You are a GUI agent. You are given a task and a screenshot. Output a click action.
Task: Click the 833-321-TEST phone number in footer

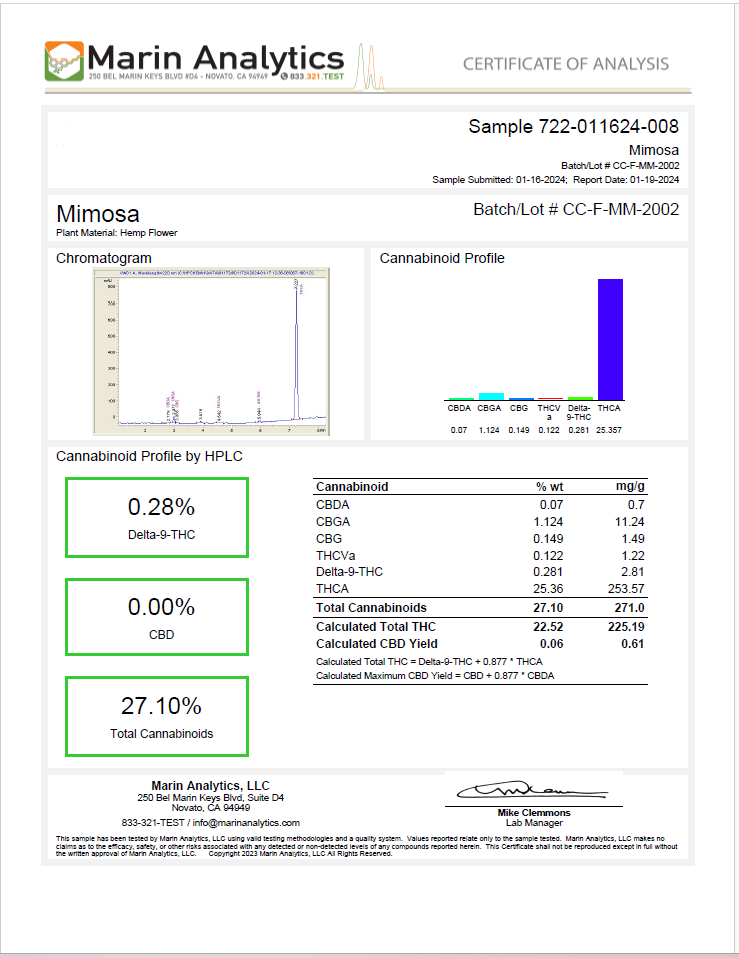click(154, 822)
